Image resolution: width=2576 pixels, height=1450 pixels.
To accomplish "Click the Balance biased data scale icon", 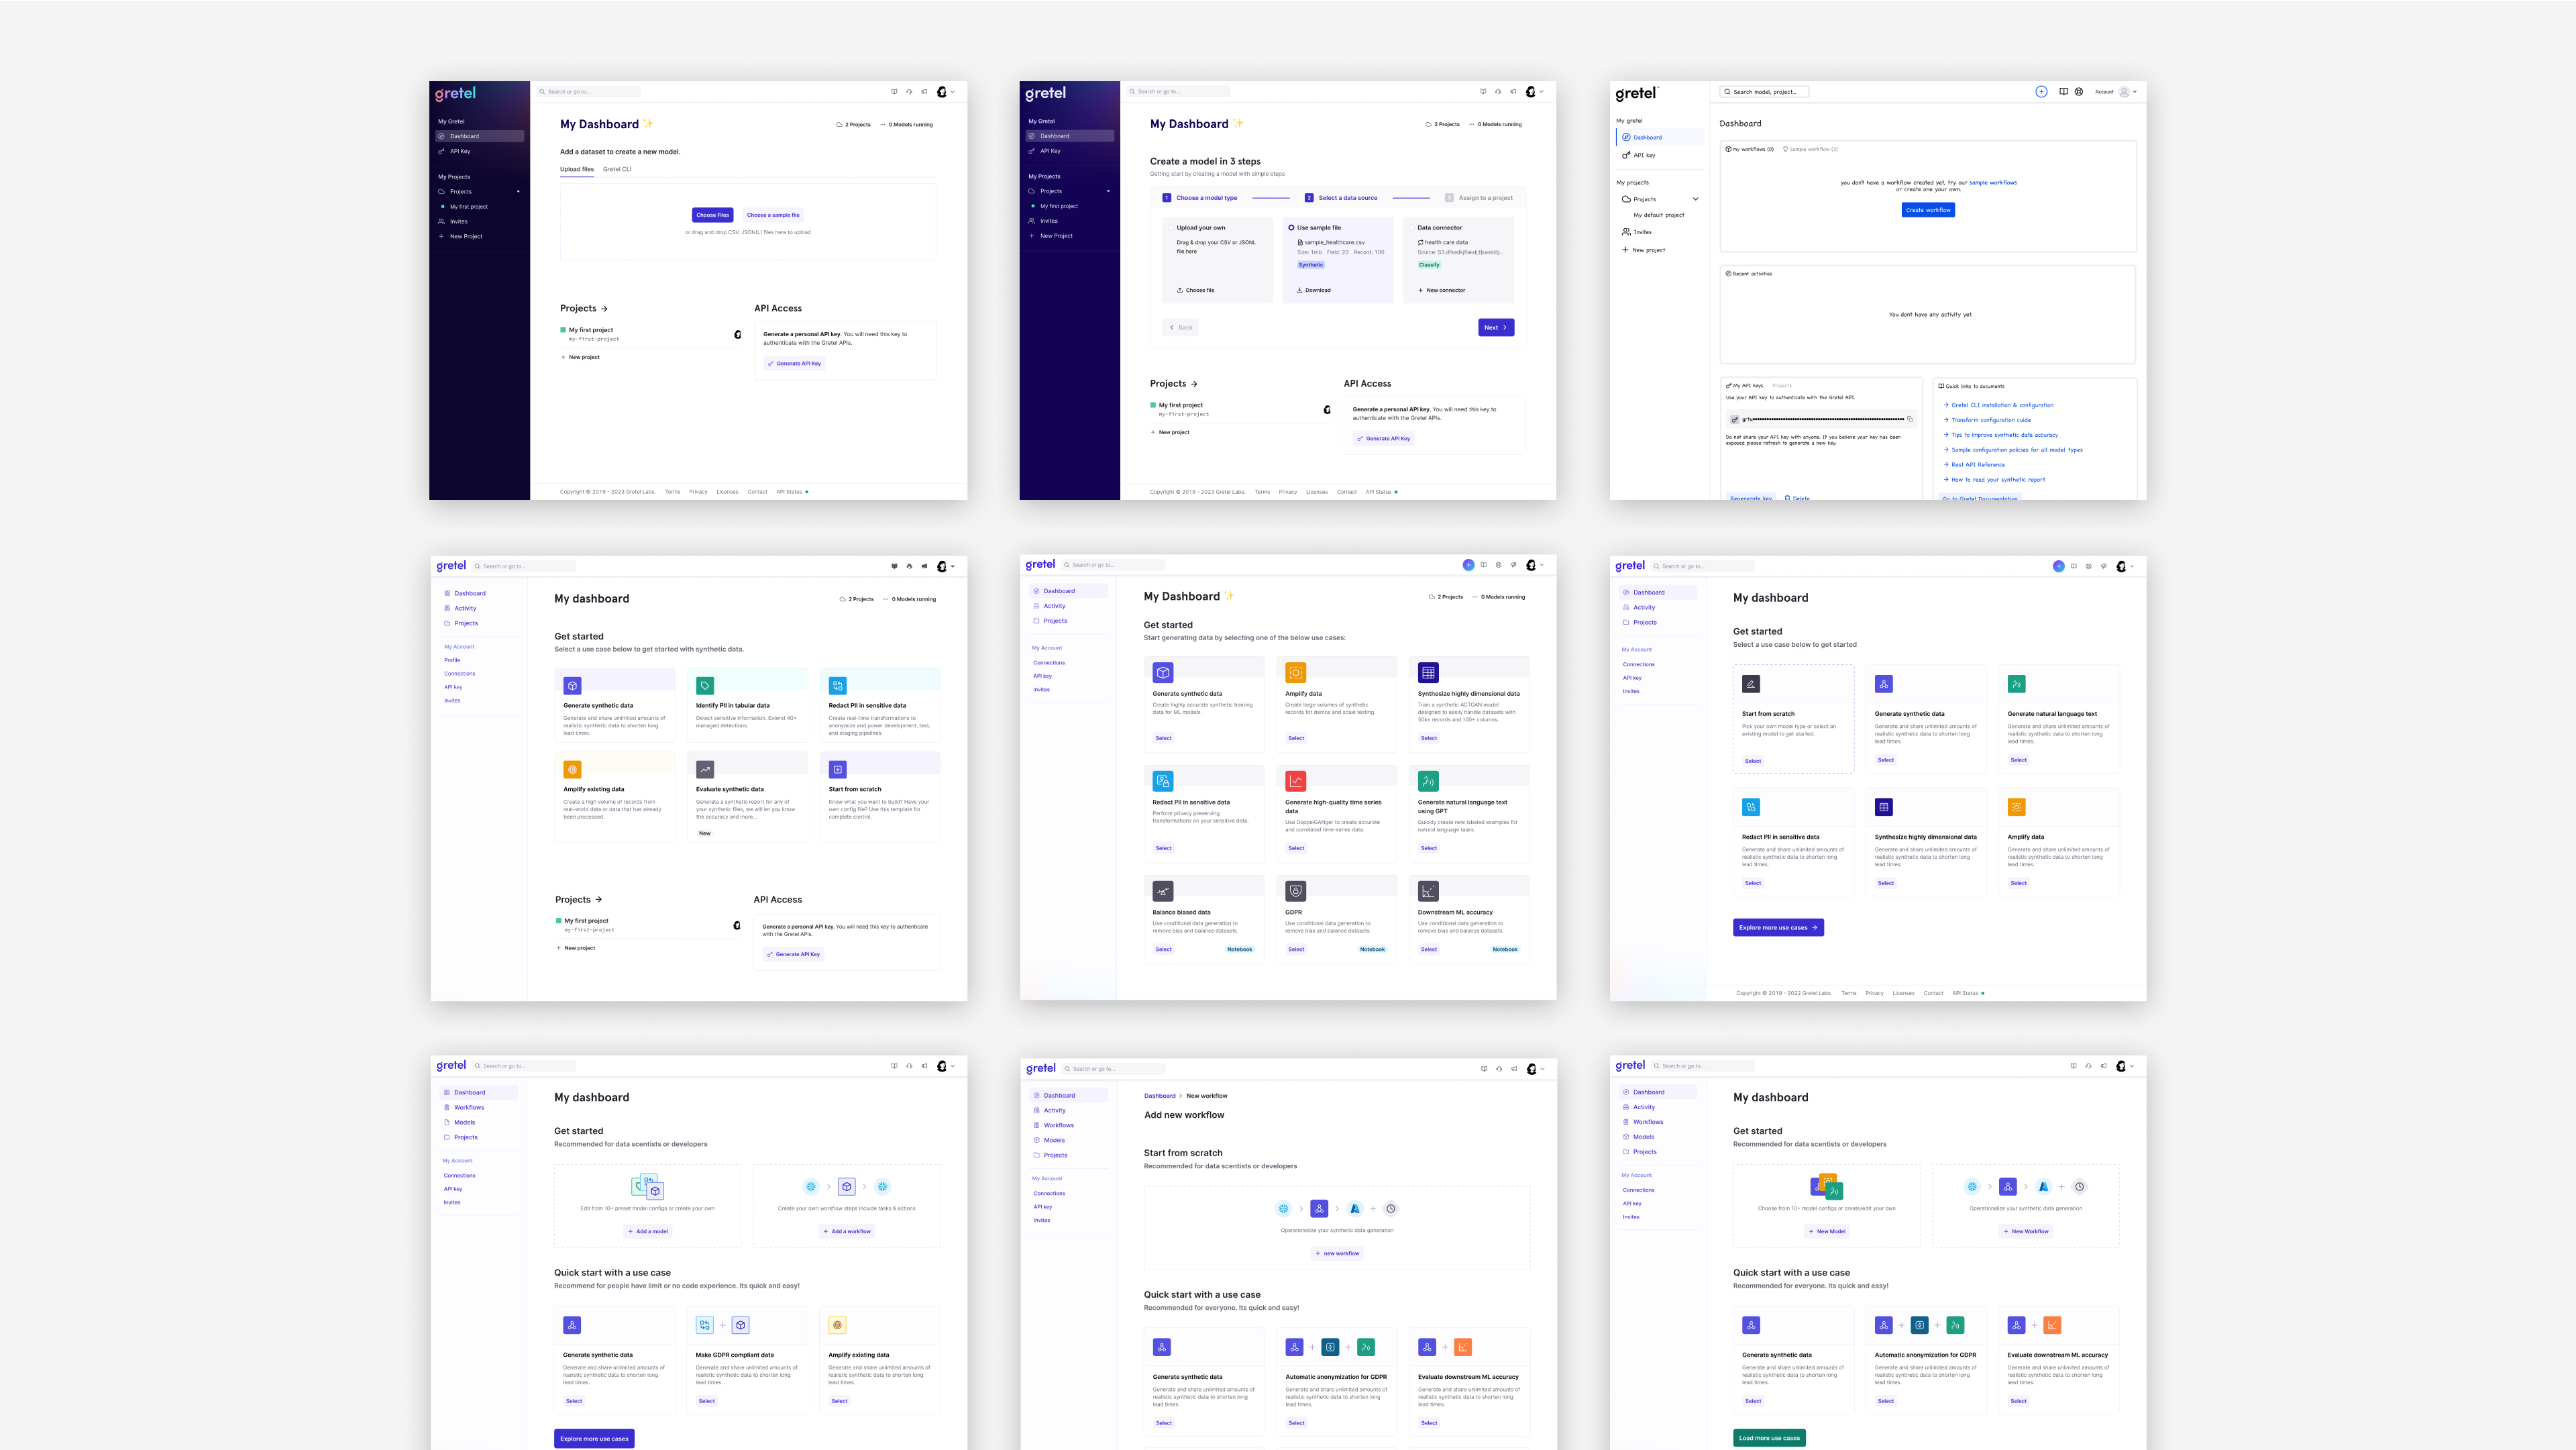I will coord(1162,891).
